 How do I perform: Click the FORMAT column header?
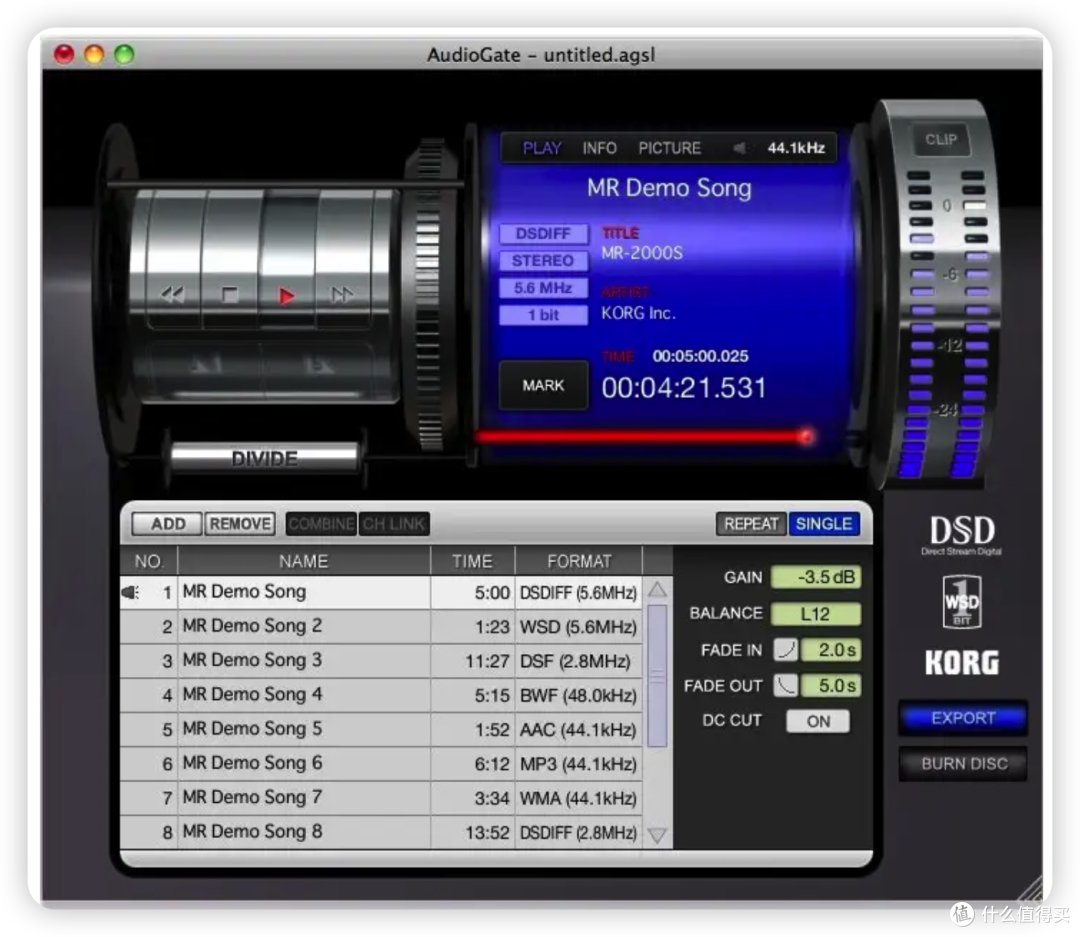pos(579,562)
